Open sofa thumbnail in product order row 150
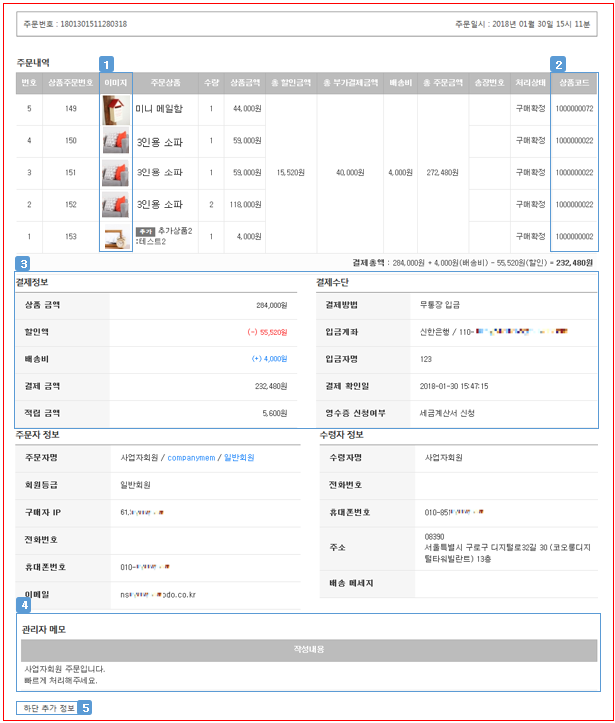 (116, 140)
